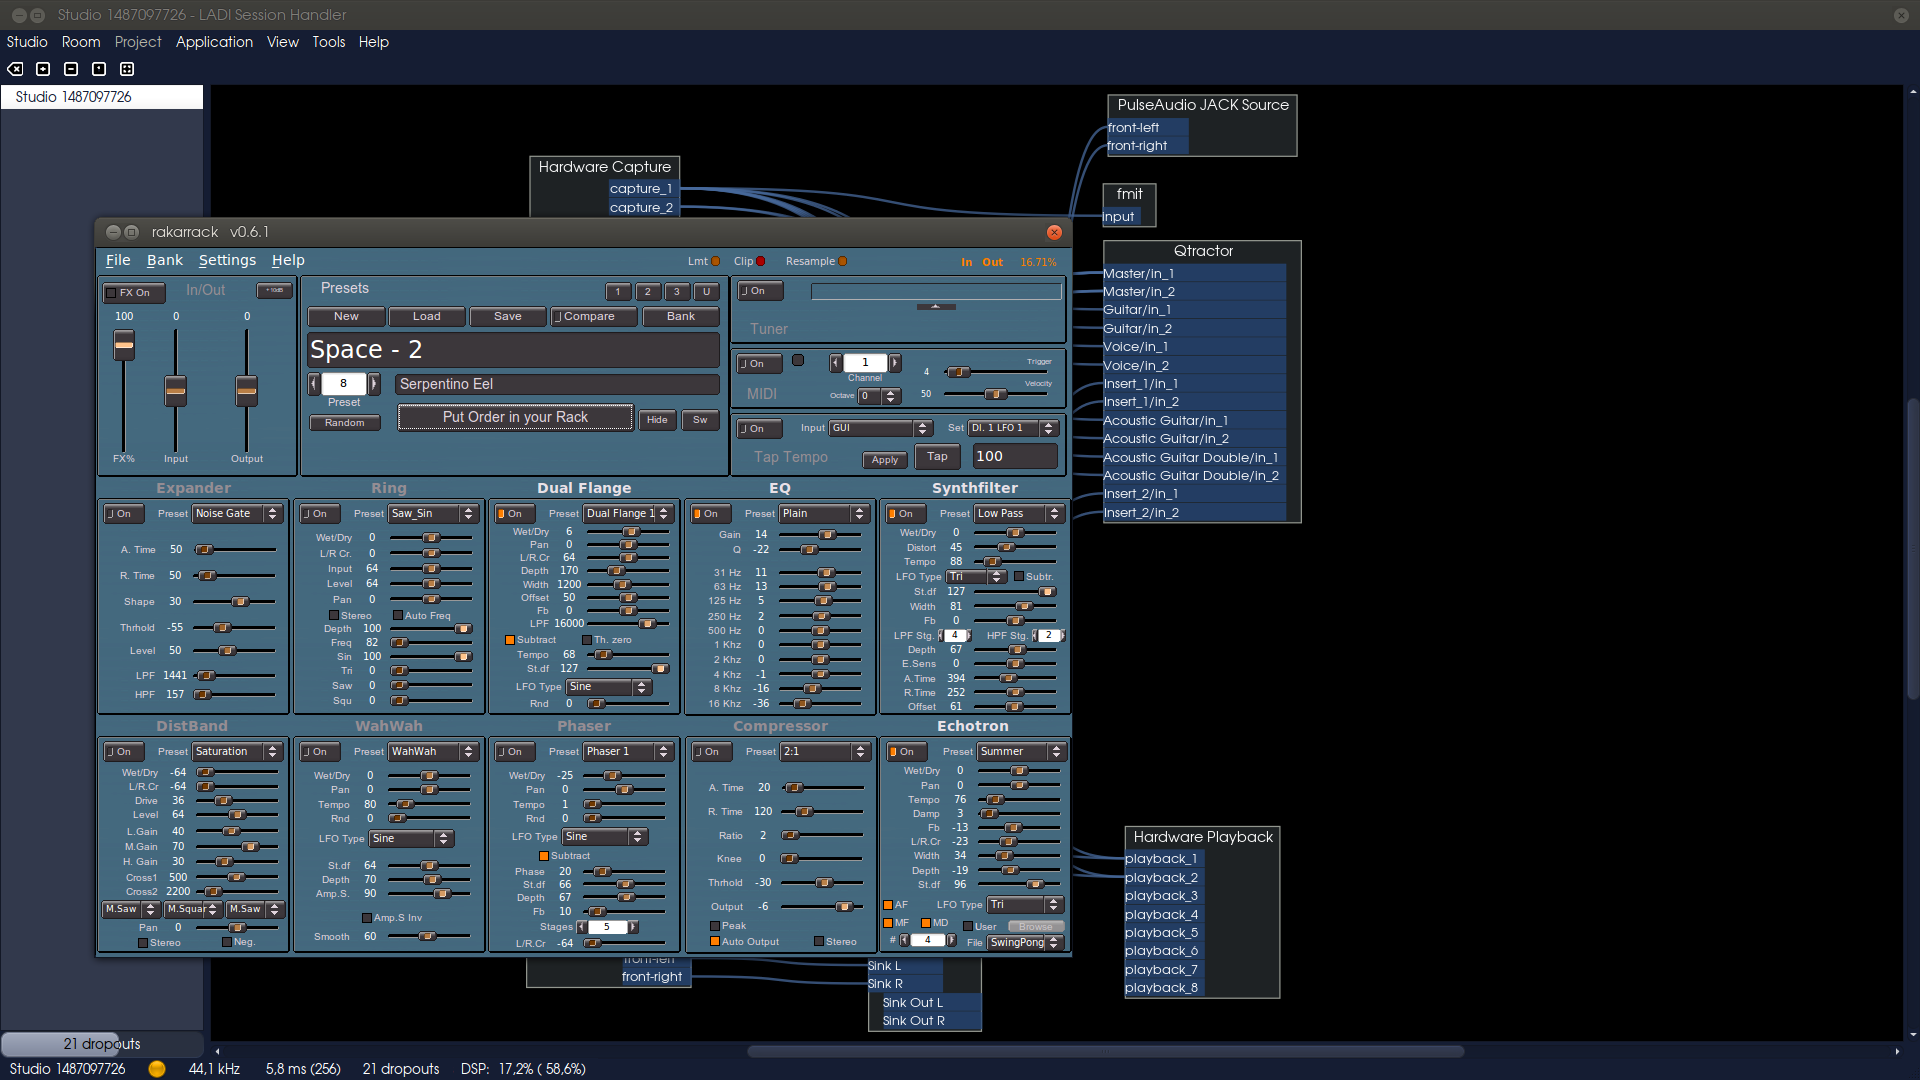
Task: Check the Ring Auto Freq checkbox
Action: coord(397,615)
